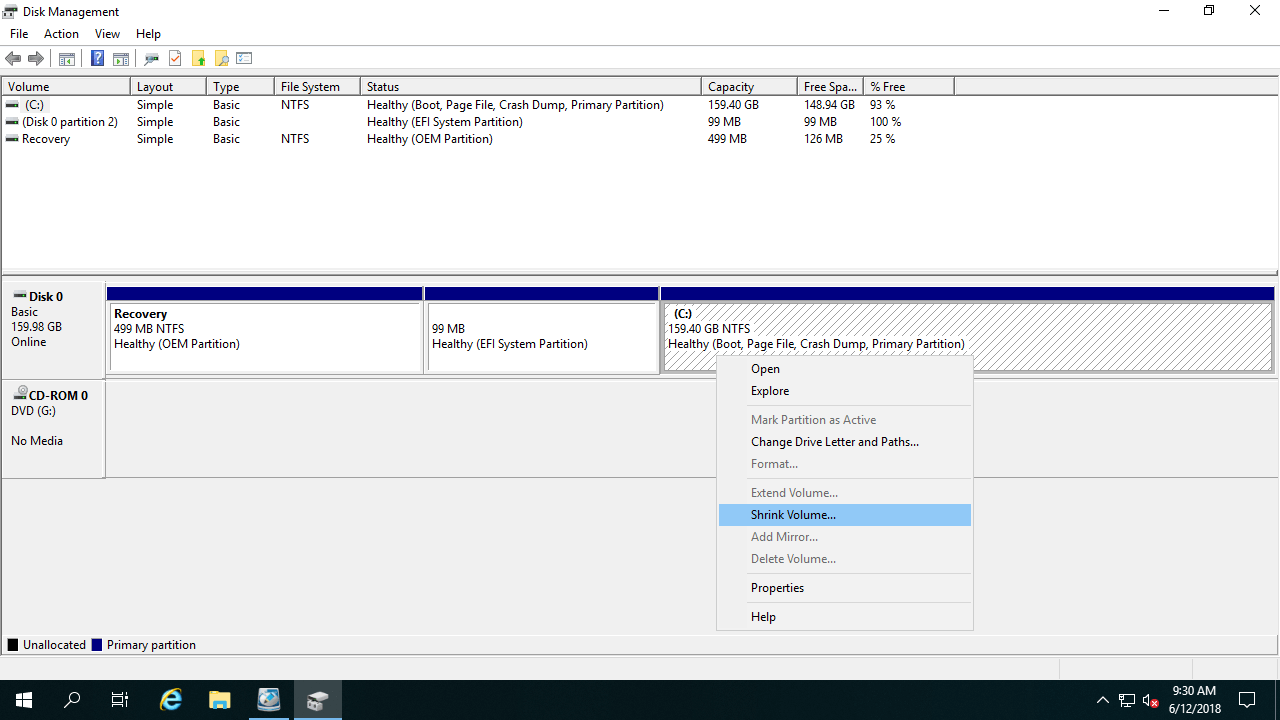This screenshot has width=1280, height=720.
Task: Click the Back navigation arrow toolbar icon
Action: click(13, 58)
